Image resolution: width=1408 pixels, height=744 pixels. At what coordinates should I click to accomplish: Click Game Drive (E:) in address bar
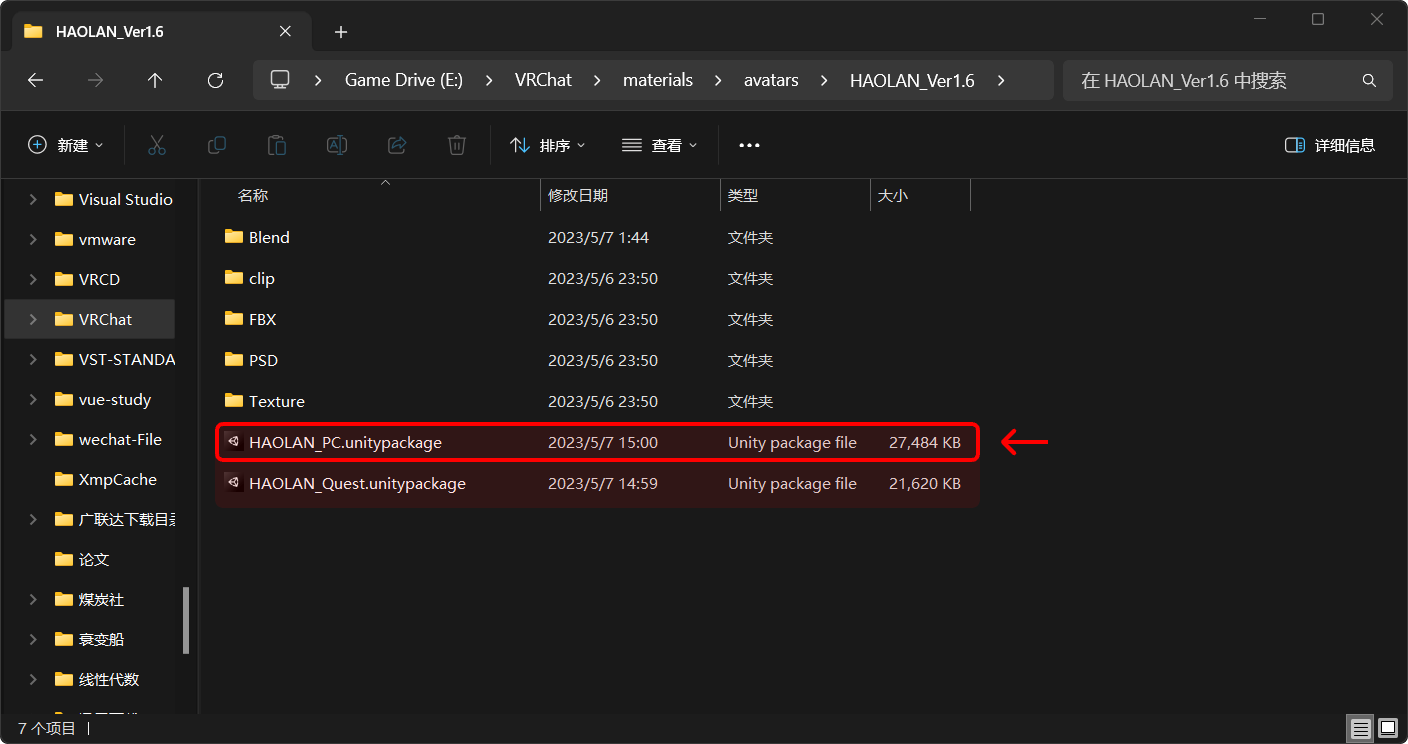coord(404,80)
